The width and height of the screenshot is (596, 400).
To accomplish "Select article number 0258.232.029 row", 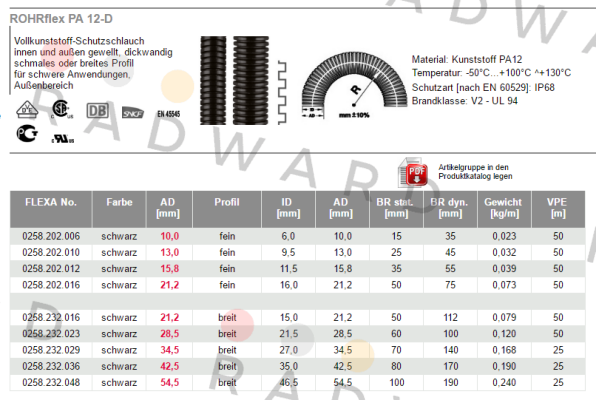I will [297, 350].
